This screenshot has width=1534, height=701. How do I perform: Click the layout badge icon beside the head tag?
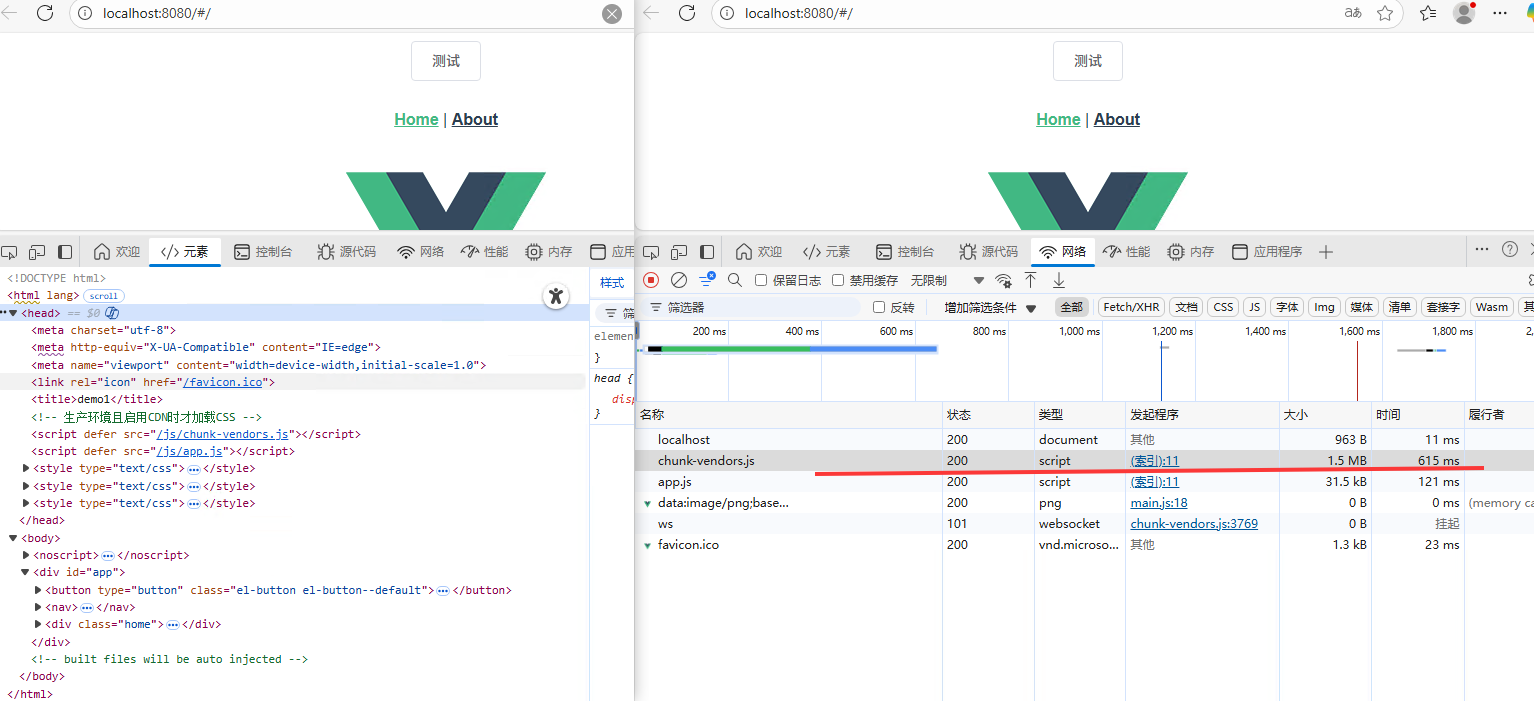[x=112, y=313]
